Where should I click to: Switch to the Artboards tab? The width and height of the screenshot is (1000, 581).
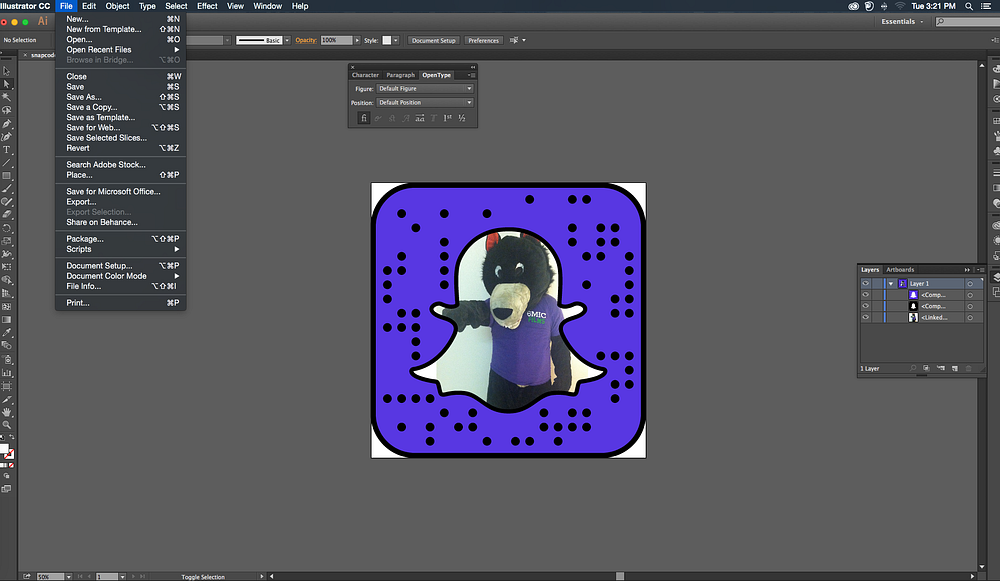tap(900, 270)
